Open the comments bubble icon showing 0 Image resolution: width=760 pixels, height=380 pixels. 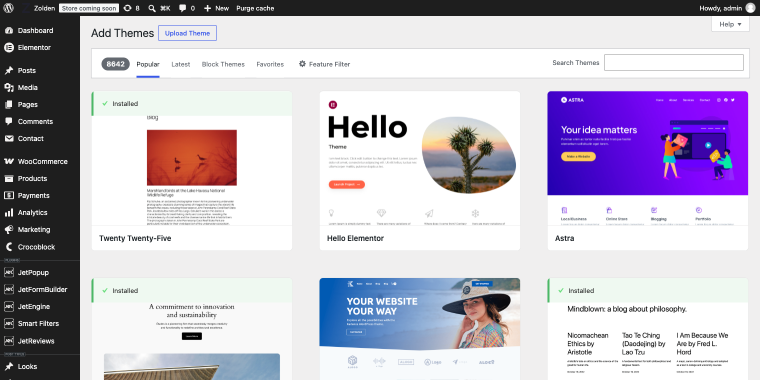point(182,8)
